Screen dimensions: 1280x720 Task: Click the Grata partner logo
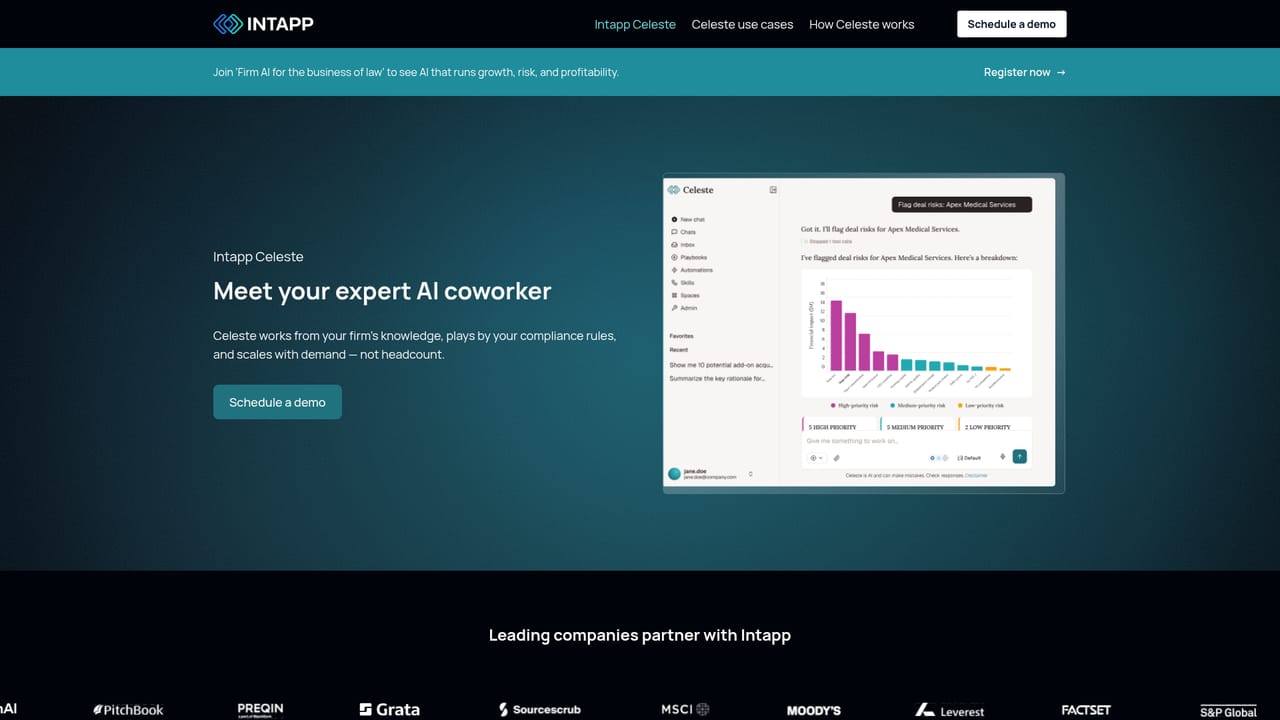[389, 710]
